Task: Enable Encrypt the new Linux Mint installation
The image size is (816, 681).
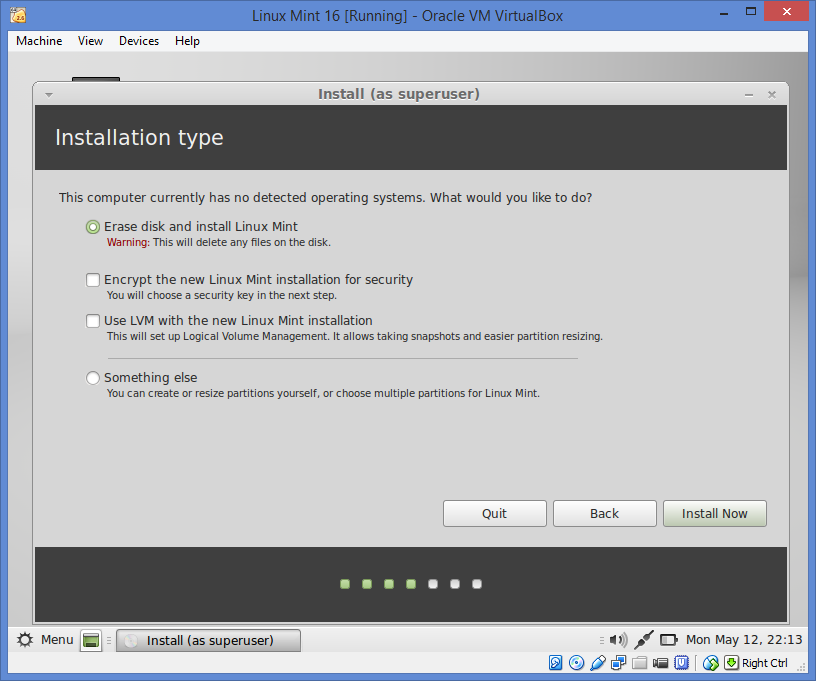Action: 93,280
